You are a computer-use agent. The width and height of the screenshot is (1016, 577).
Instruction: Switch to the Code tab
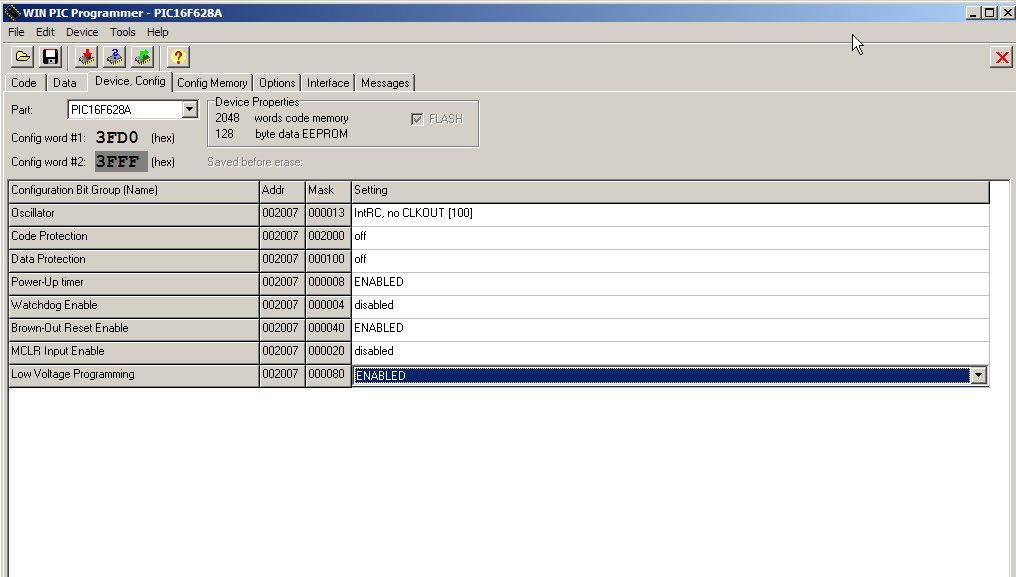pos(24,83)
